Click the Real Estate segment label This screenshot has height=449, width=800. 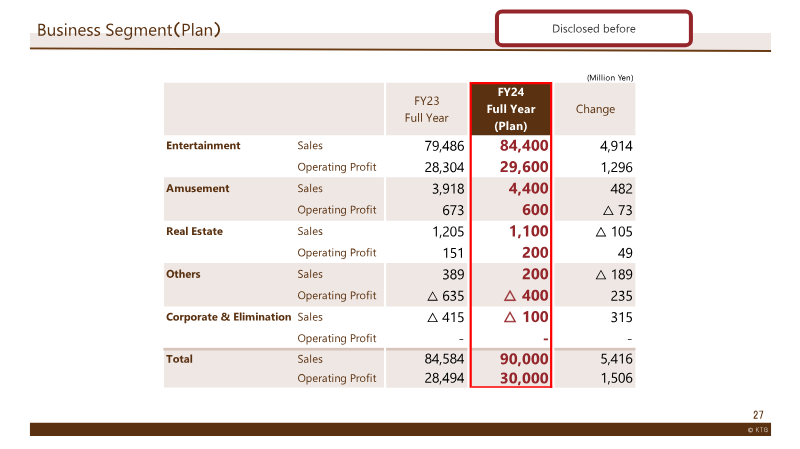click(x=194, y=231)
